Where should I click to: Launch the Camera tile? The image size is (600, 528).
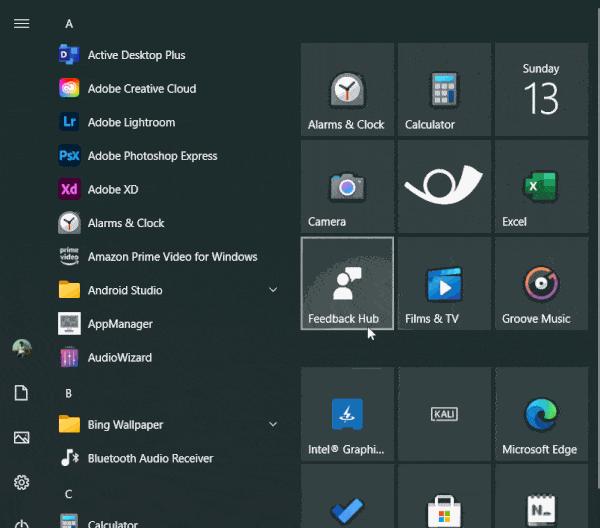(x=347, y=187)
